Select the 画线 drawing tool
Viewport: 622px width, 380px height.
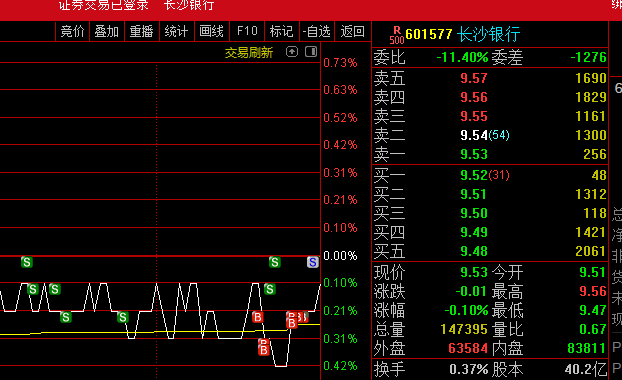point(211,31)
